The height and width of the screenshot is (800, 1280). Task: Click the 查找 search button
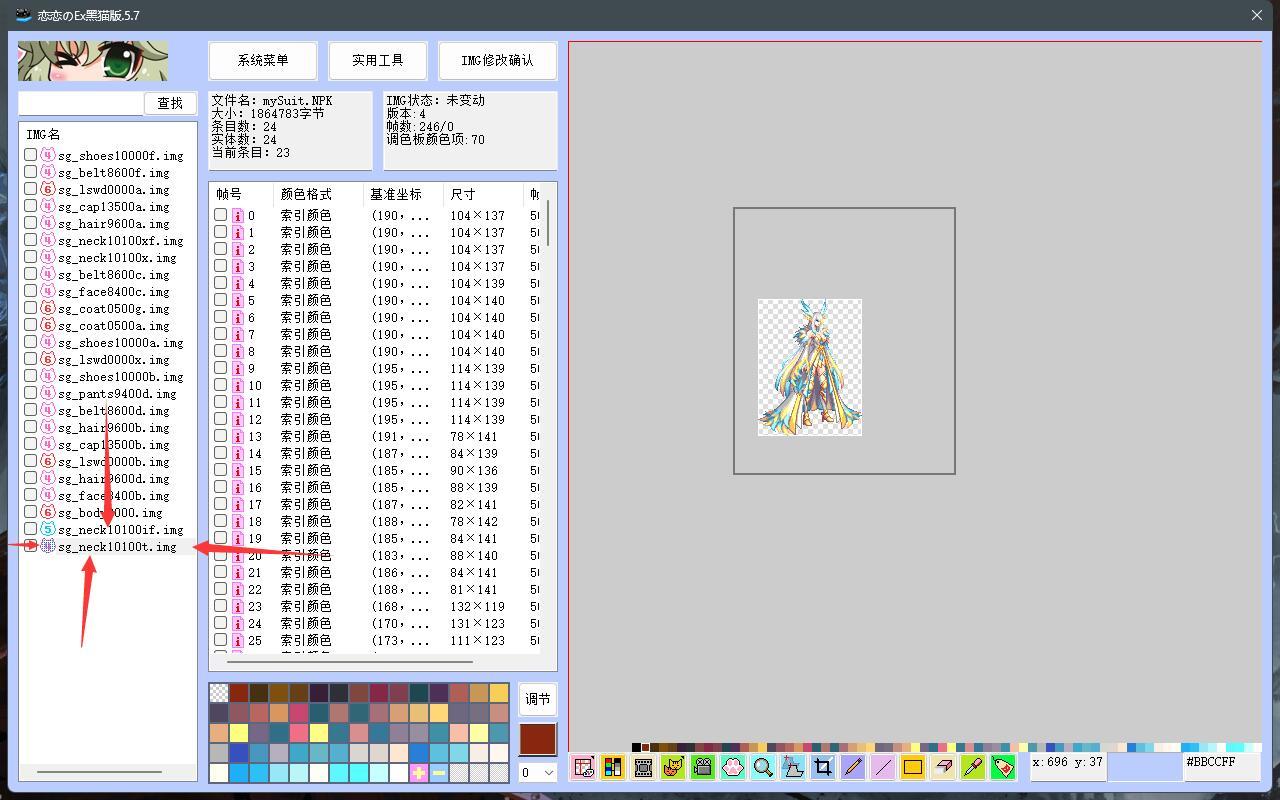point(170,103)
